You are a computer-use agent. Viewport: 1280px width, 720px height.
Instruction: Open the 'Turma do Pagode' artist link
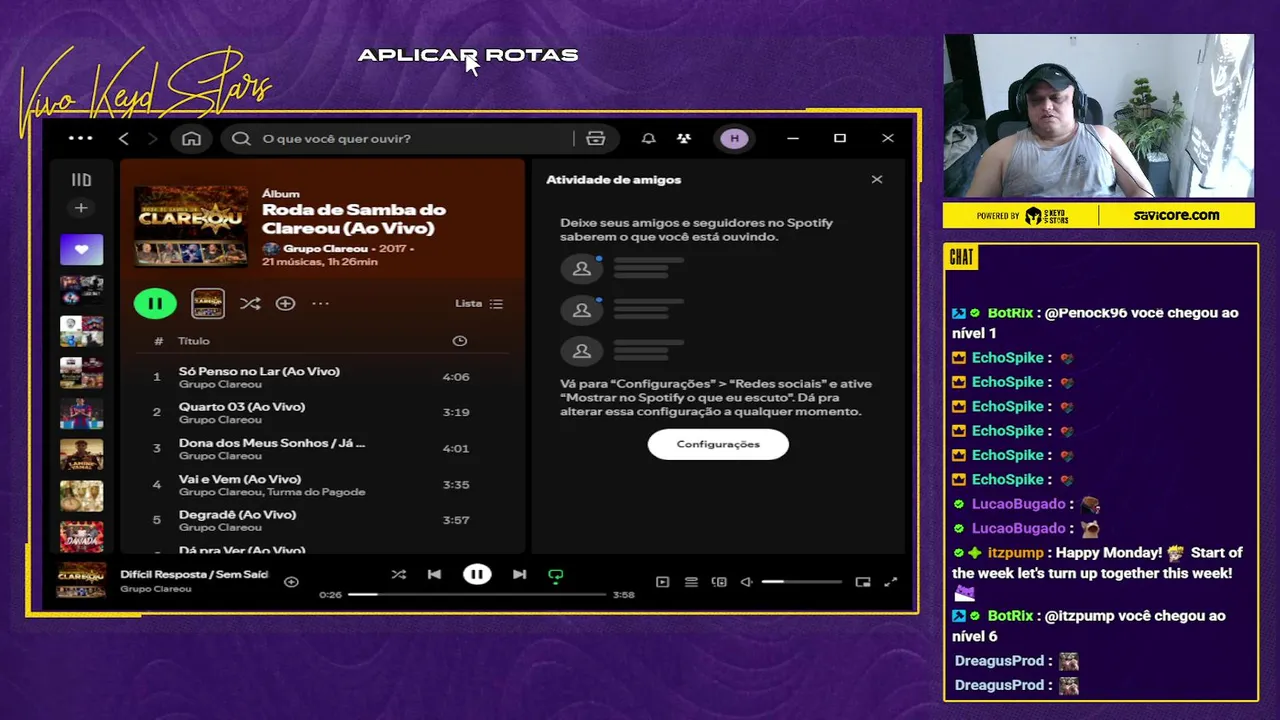pyautogui.click(x=318, y=492)
